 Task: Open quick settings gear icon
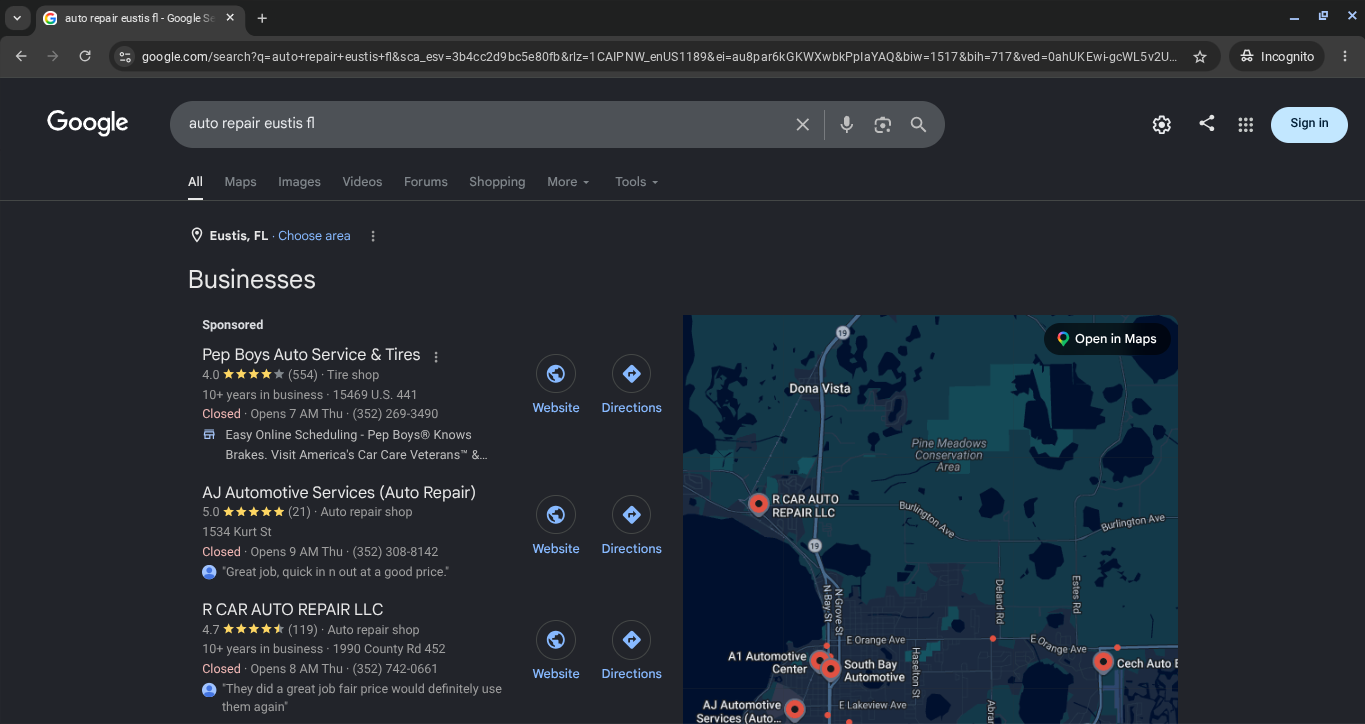pos(1161,125)
